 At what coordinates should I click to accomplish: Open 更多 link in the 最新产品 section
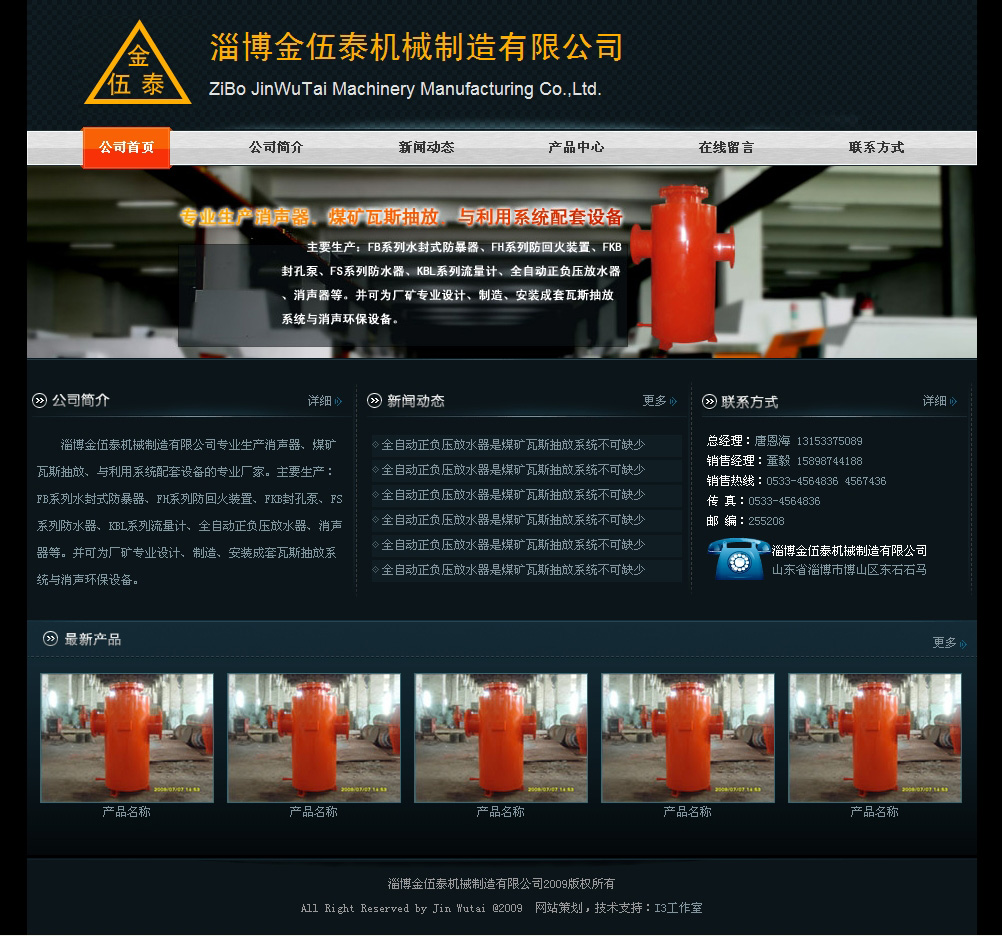[949, 642]
